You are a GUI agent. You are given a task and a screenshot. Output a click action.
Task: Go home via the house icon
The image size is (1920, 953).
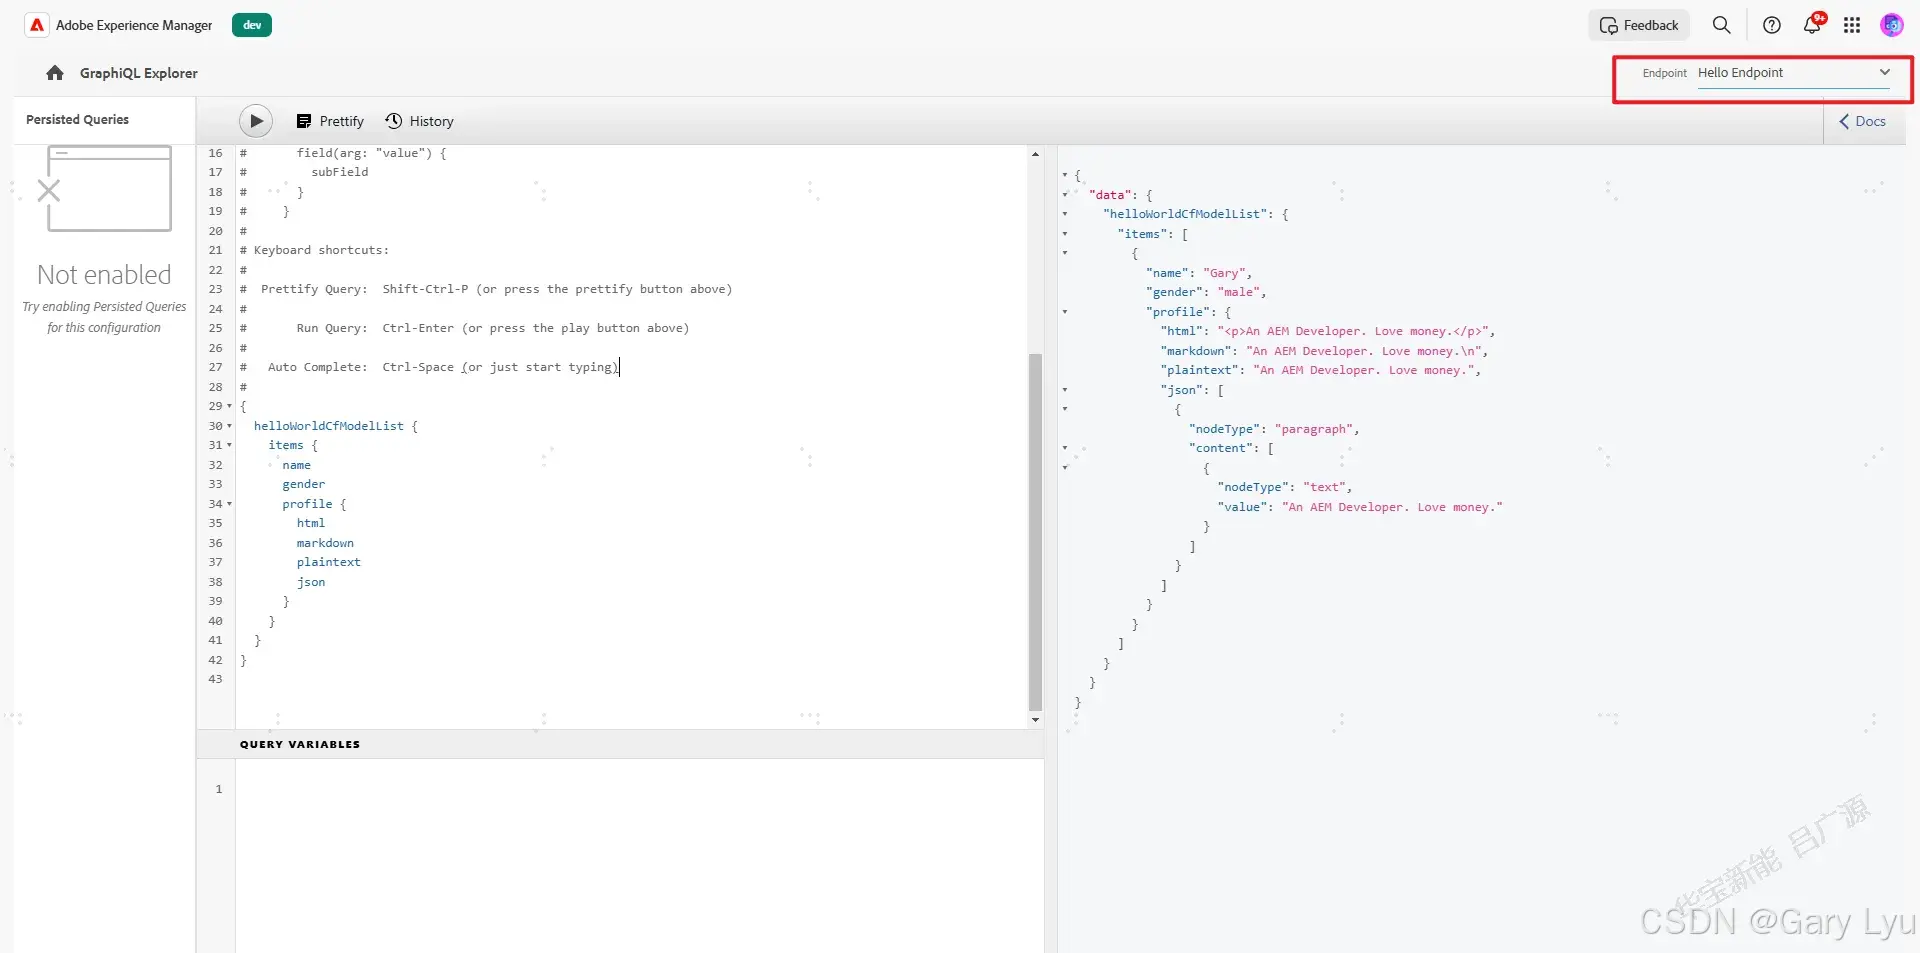[x=55, y=73]
